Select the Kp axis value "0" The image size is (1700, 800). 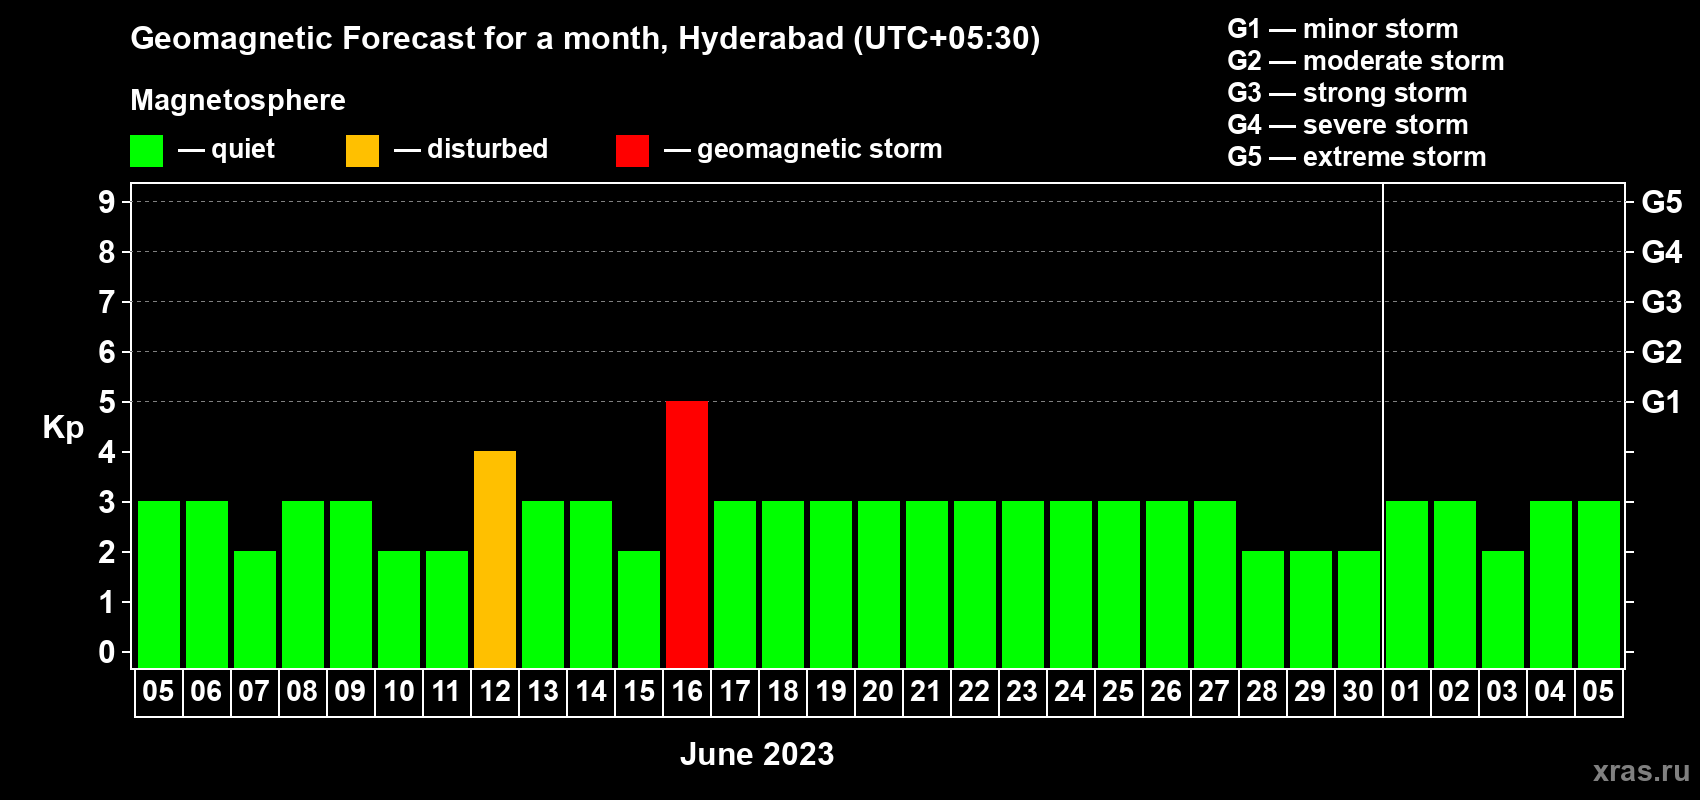[107, 652]
